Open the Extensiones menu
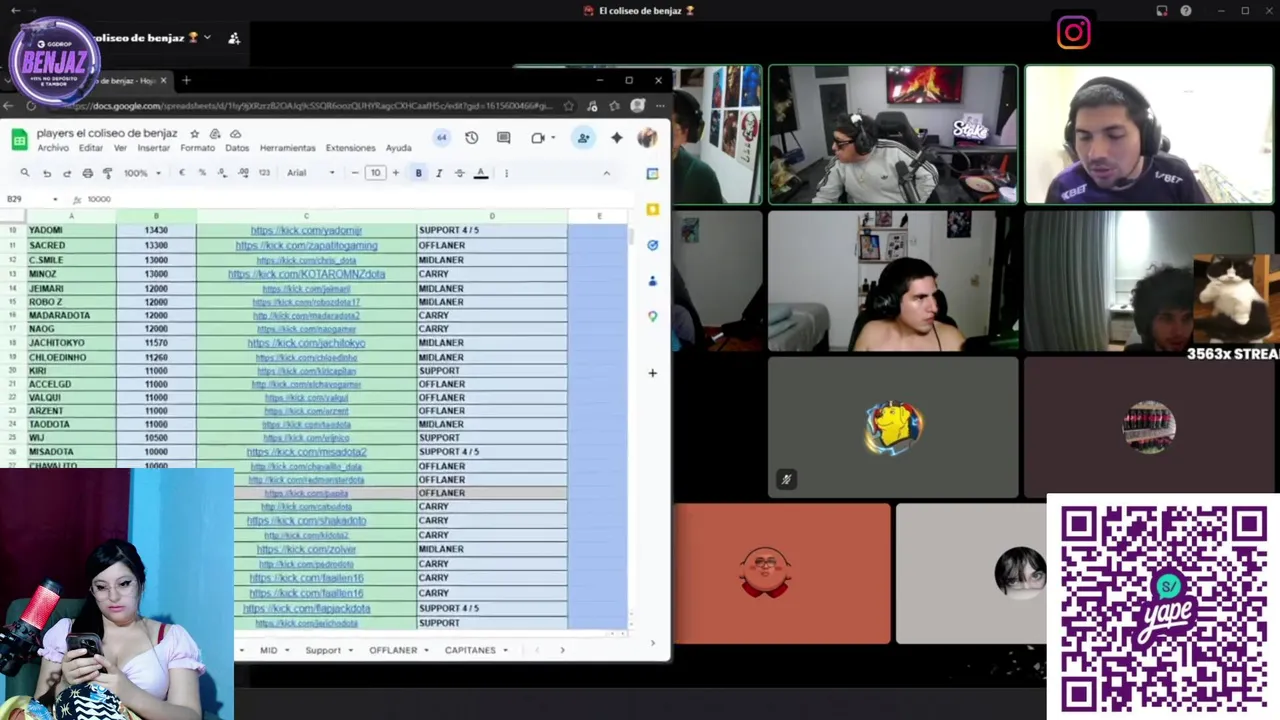The height and width of the screenshot is (720, 1280). (350, 148)
